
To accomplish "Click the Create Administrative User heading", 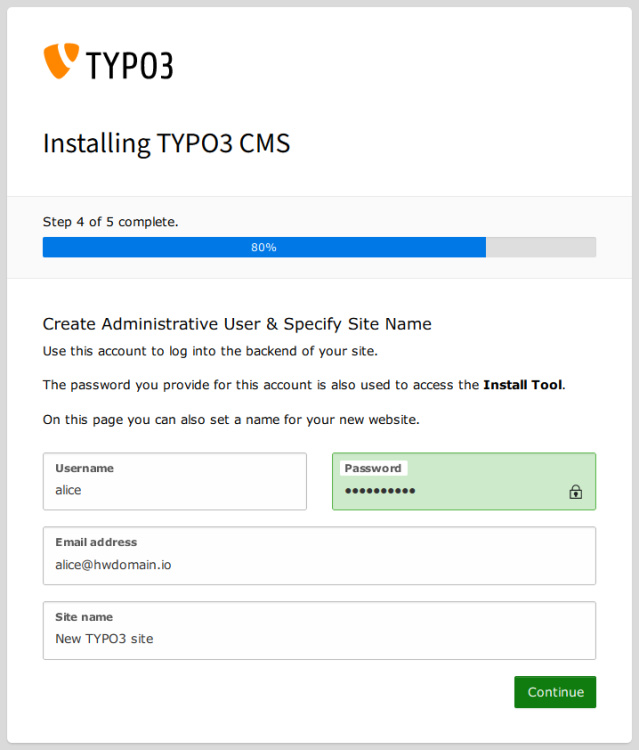I will [x=237, y=324].
